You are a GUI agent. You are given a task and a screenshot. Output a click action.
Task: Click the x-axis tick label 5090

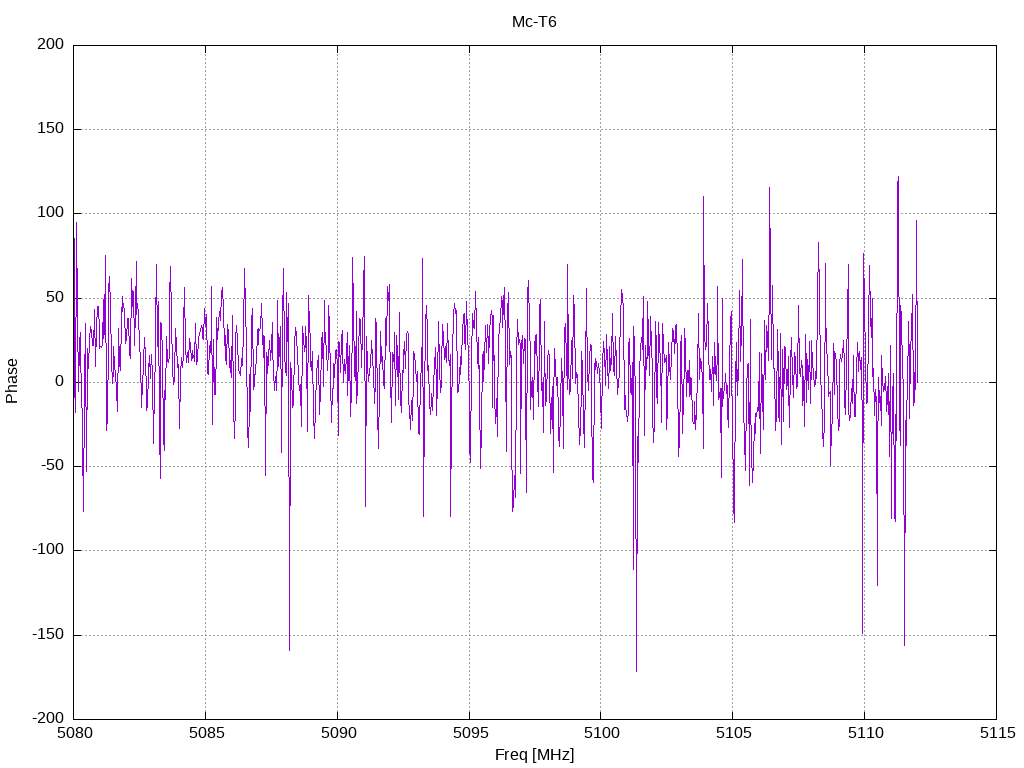click(338, 733)
